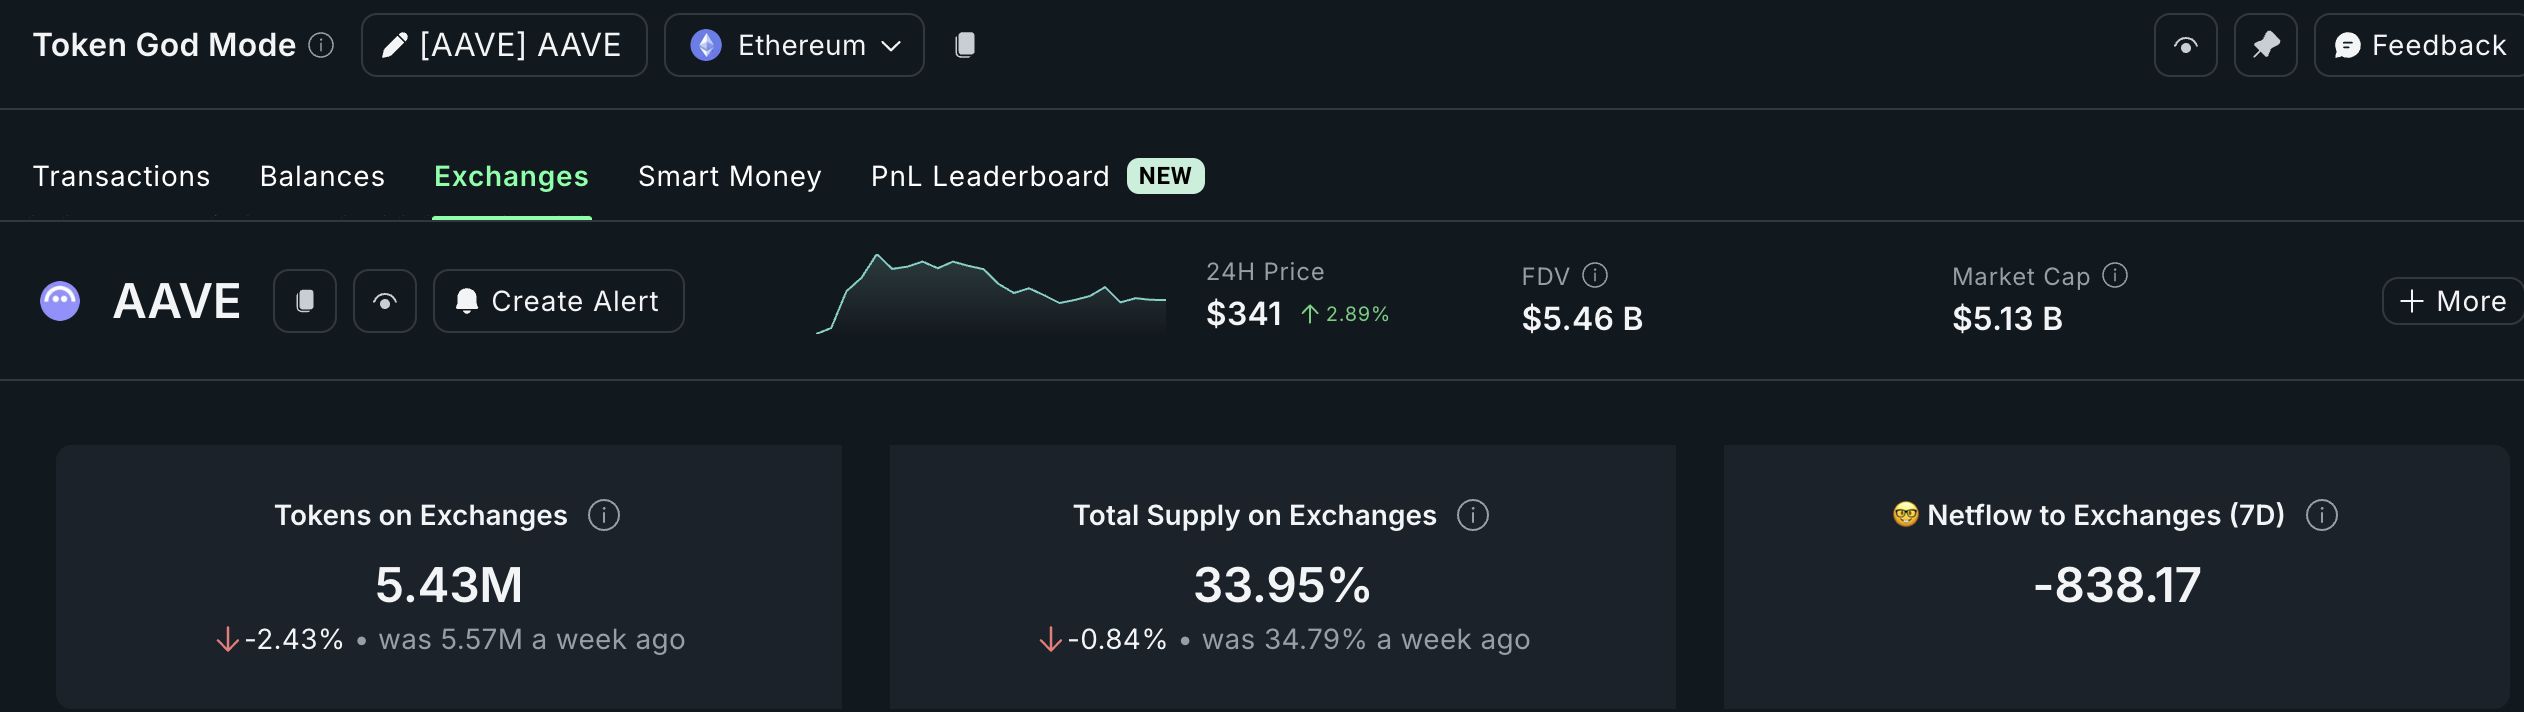2524x712 pixels.
Task: Send feedback via the Feedback button
Action: 2415,45
